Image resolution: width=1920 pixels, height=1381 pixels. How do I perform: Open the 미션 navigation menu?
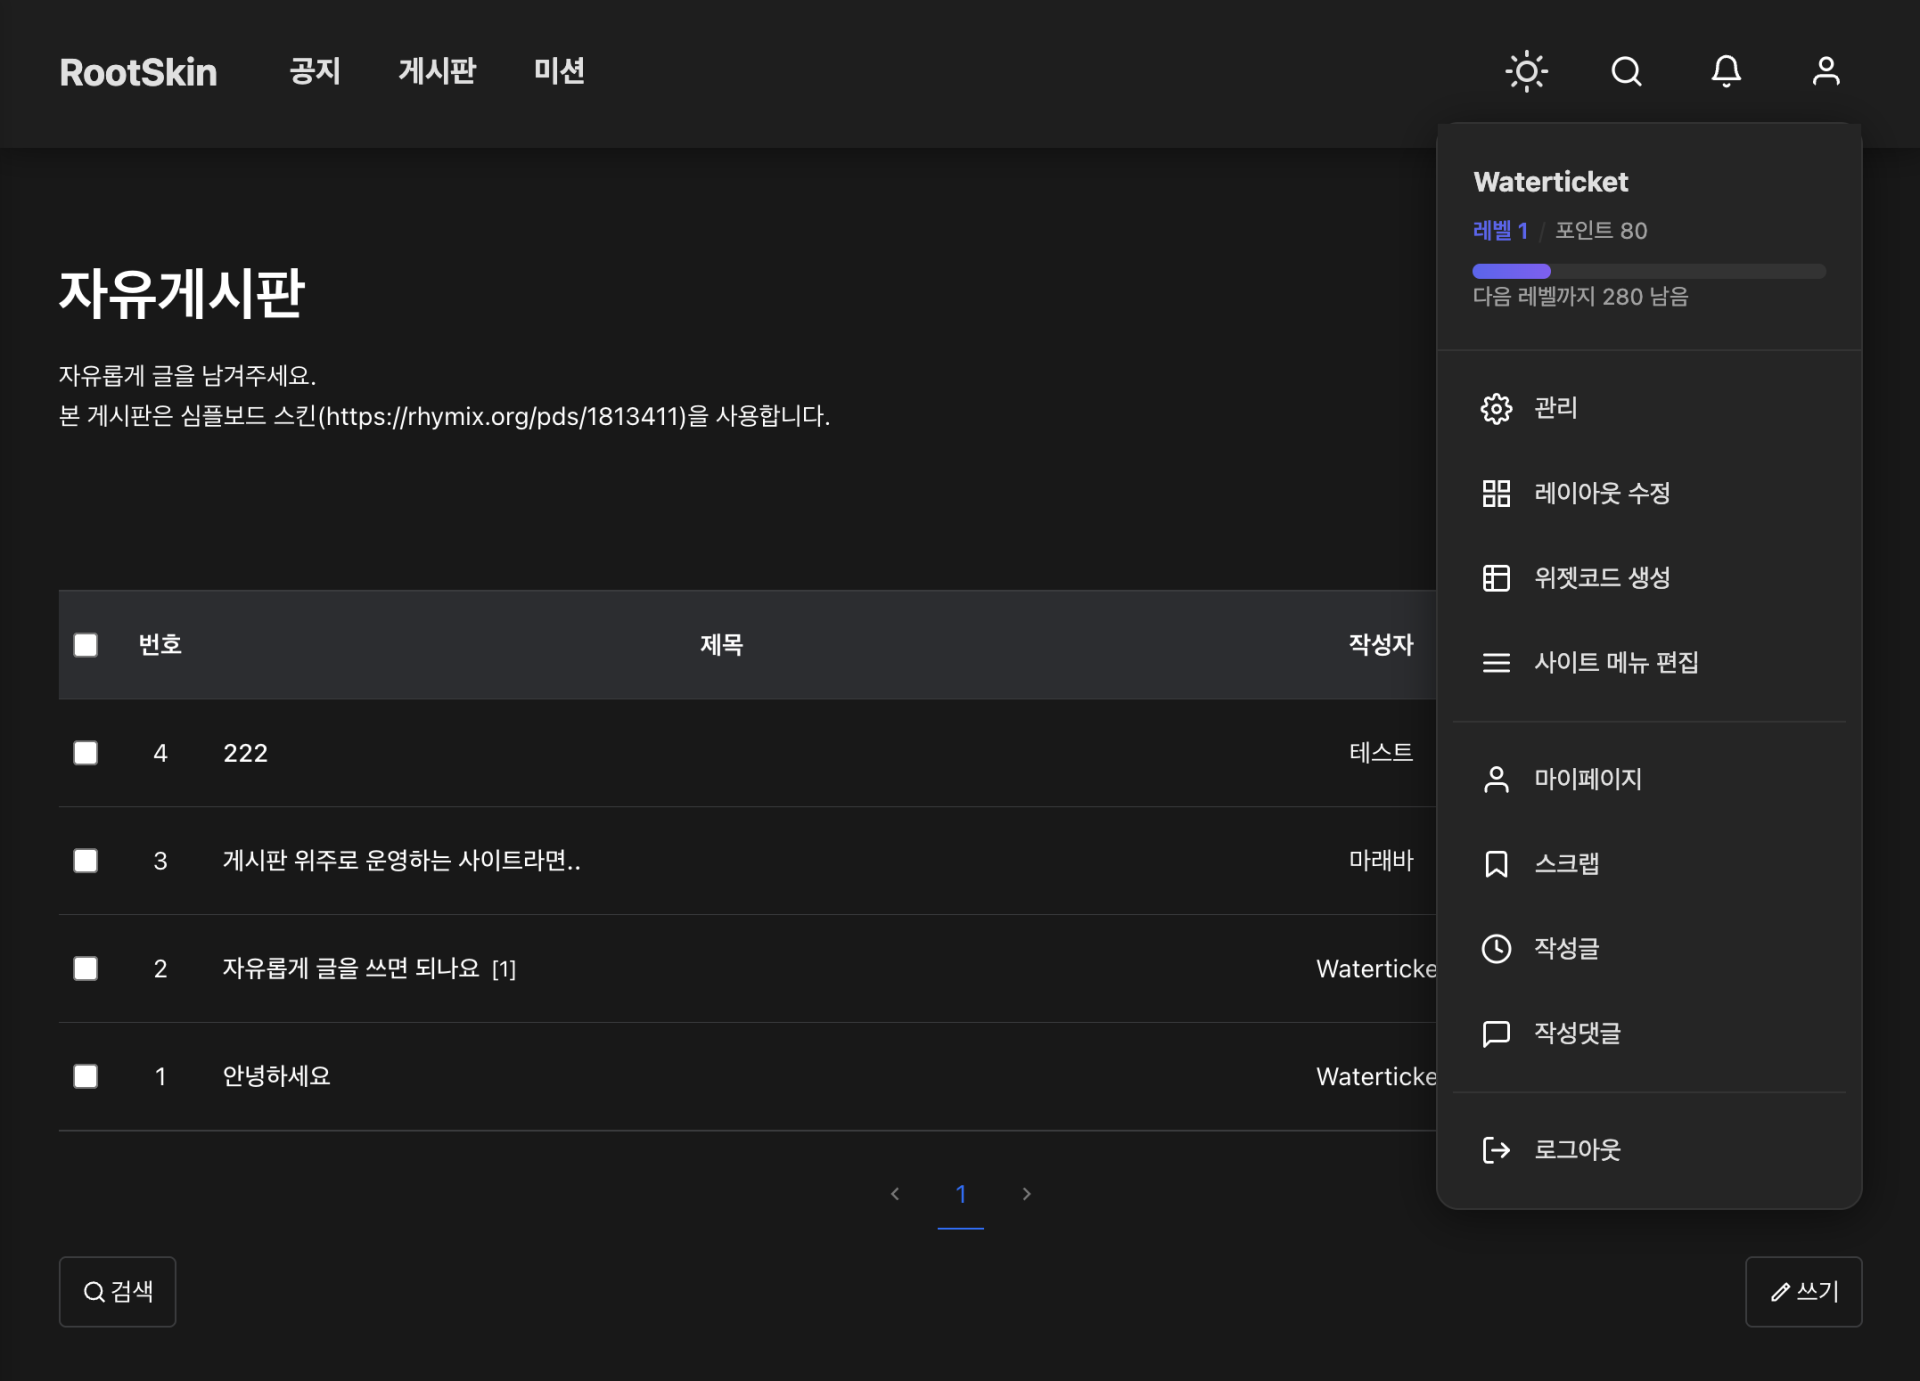[559, 71]
